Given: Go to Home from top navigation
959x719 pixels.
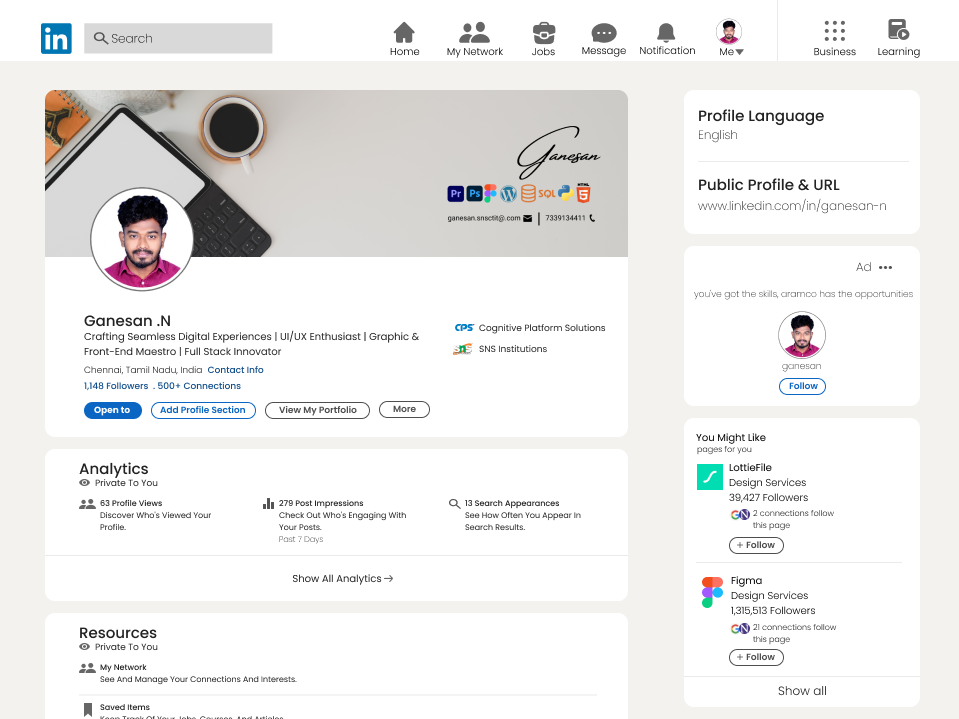Looking at the screenshot, I should (x=404, y=31).
